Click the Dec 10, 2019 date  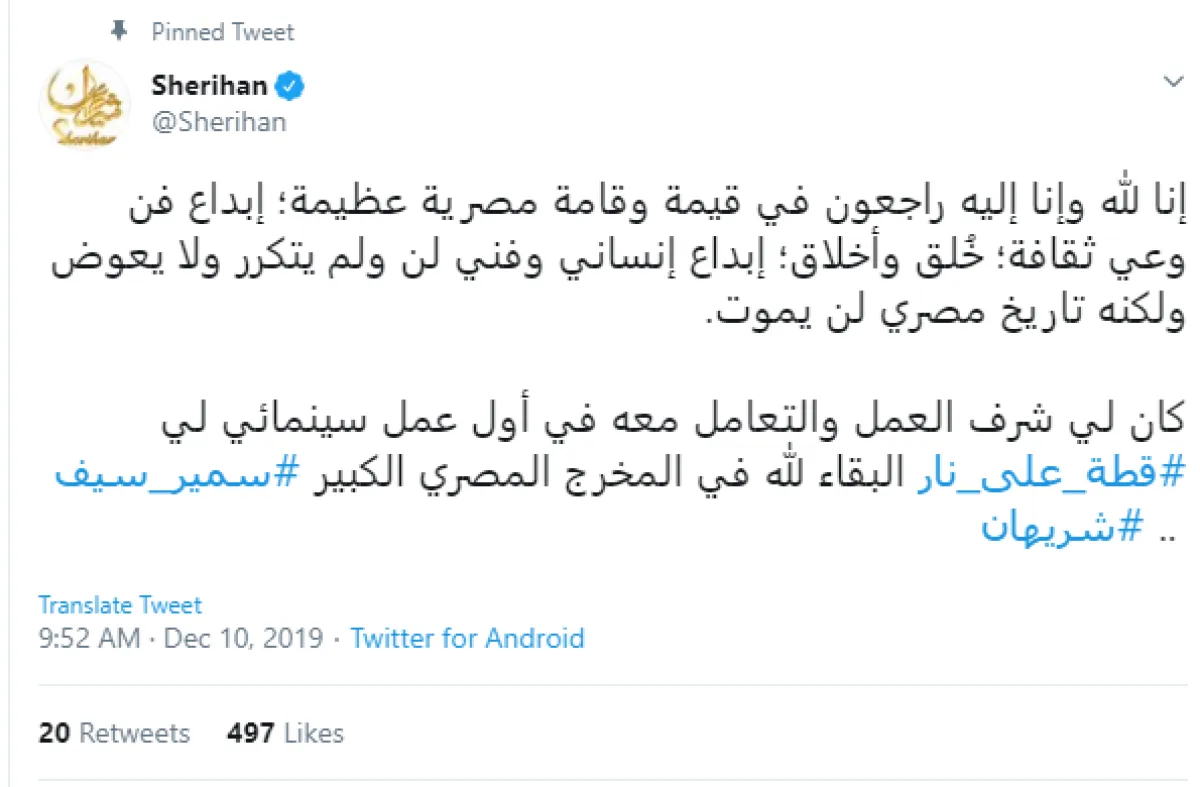point(243,638)
